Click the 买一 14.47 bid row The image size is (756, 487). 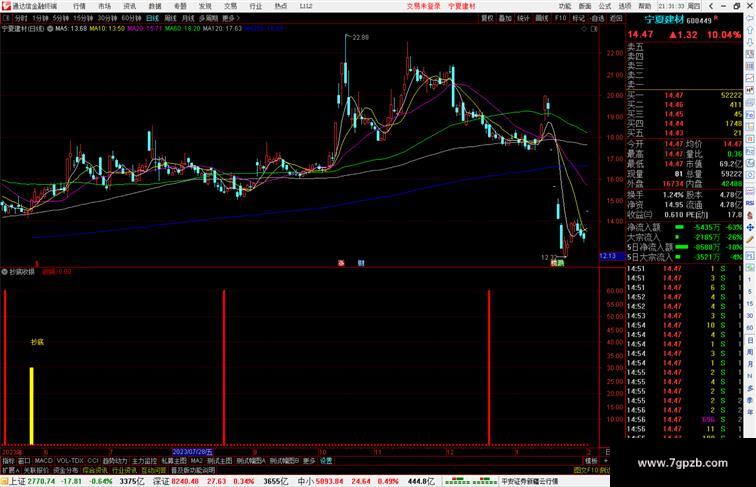click(684, 95)
